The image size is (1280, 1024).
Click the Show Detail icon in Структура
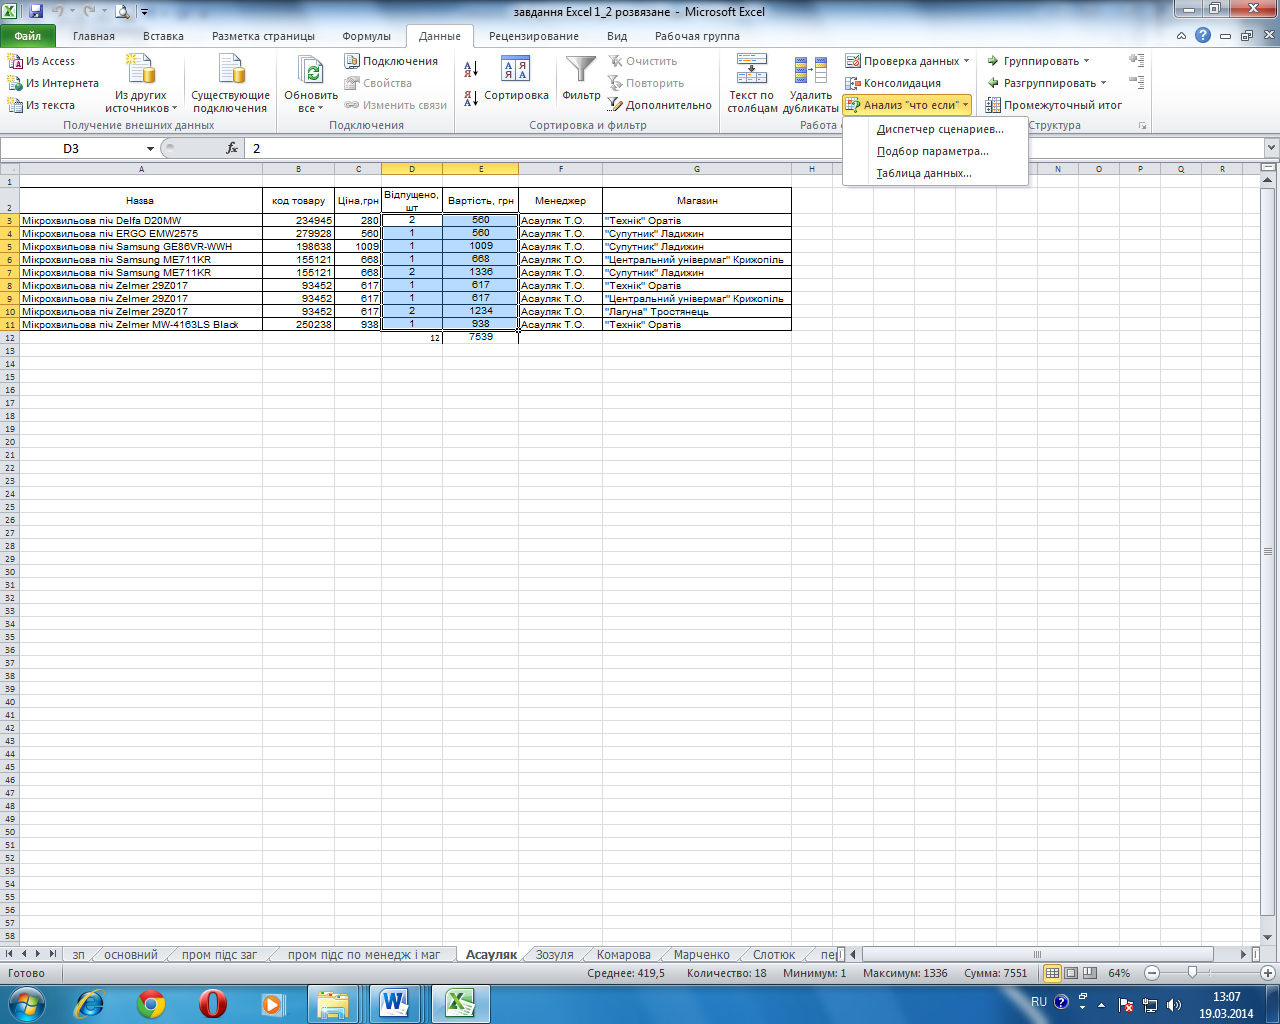click(1136, 61)
